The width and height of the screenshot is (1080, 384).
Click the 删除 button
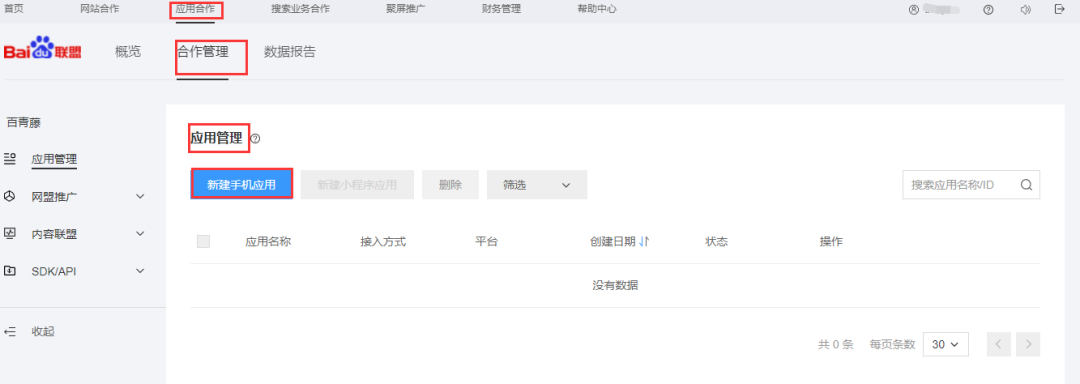[450, 184]
